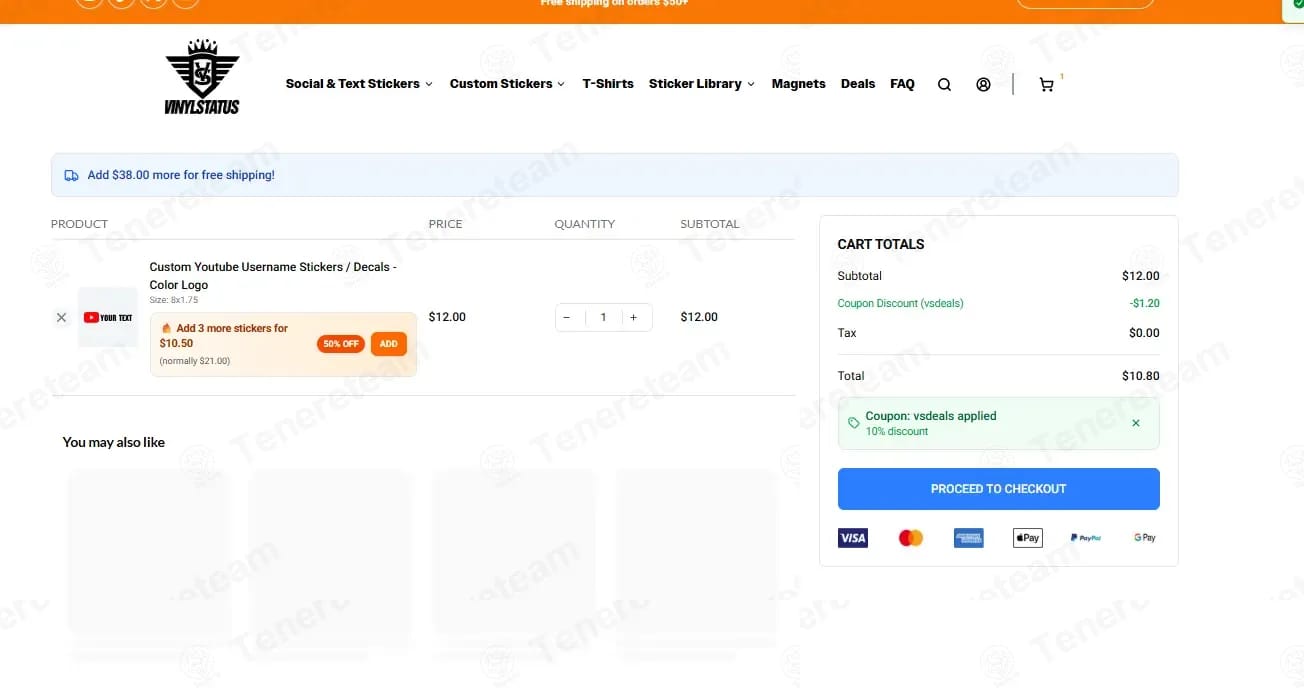Open the search magnifier icon

944,85
